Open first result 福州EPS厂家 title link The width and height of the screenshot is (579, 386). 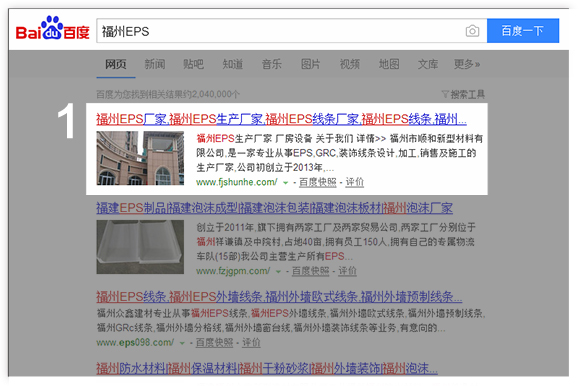(281, 119)
